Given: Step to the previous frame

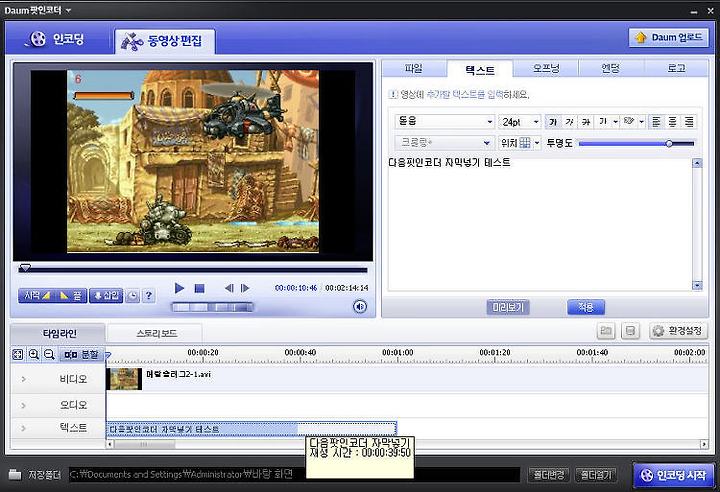Looking at the screenshot, I should pos(229,288).
